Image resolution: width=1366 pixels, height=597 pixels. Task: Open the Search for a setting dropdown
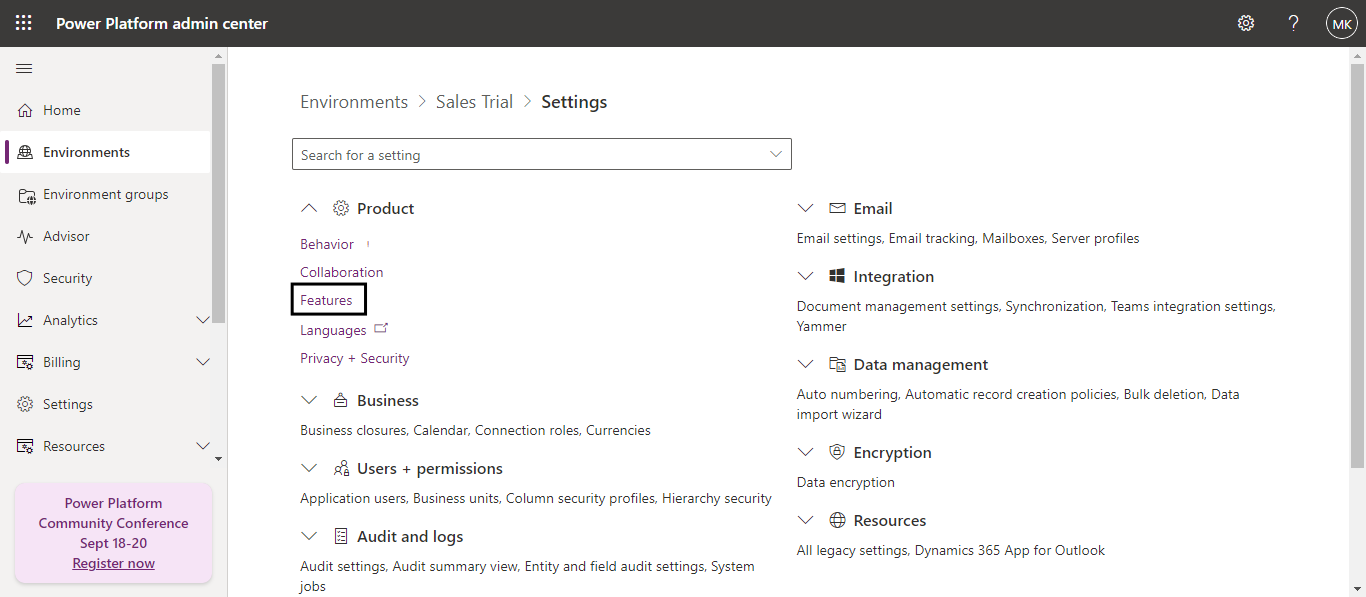[x=776, y=154]
